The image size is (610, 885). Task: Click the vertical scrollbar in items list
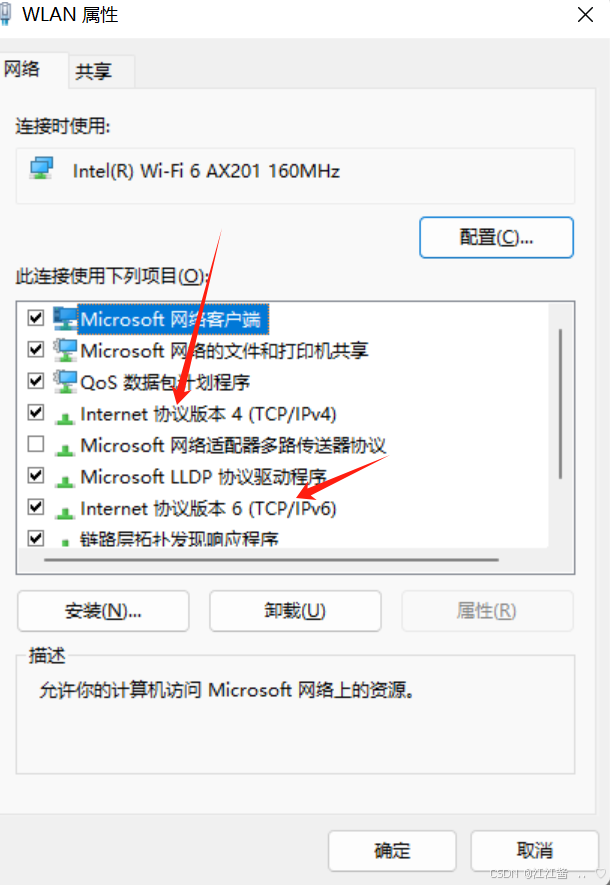click(560, 404)
